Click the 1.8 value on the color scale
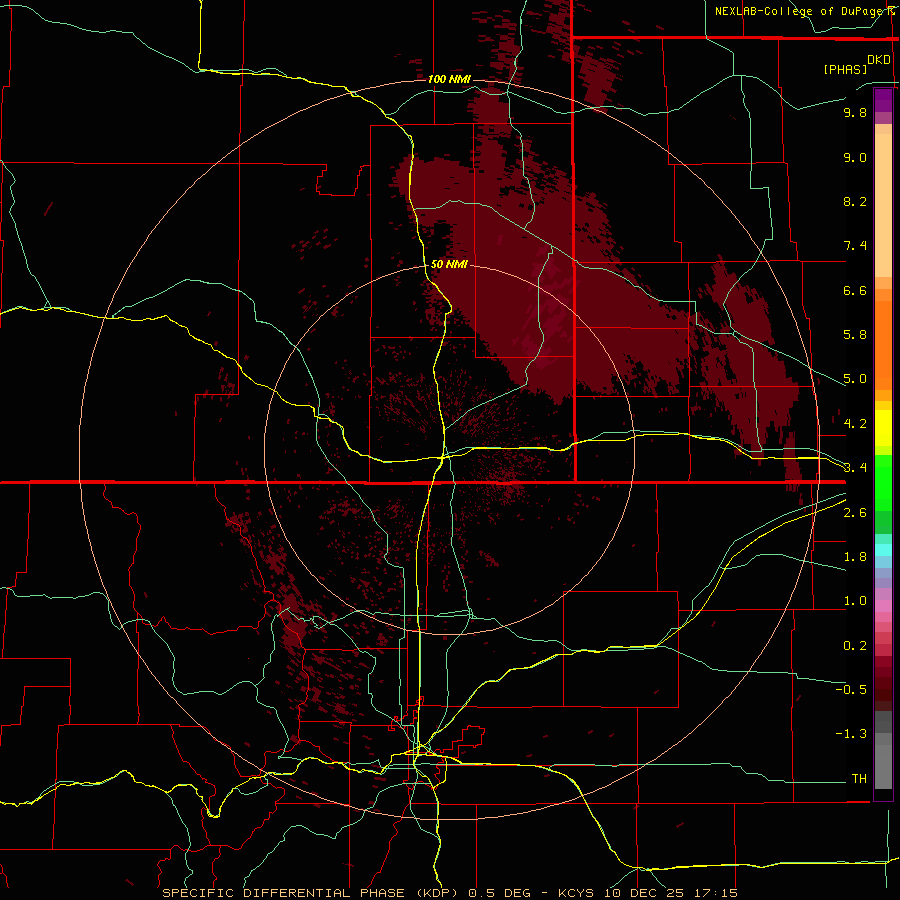The image size is (900, 900). (x=855, y=557)
